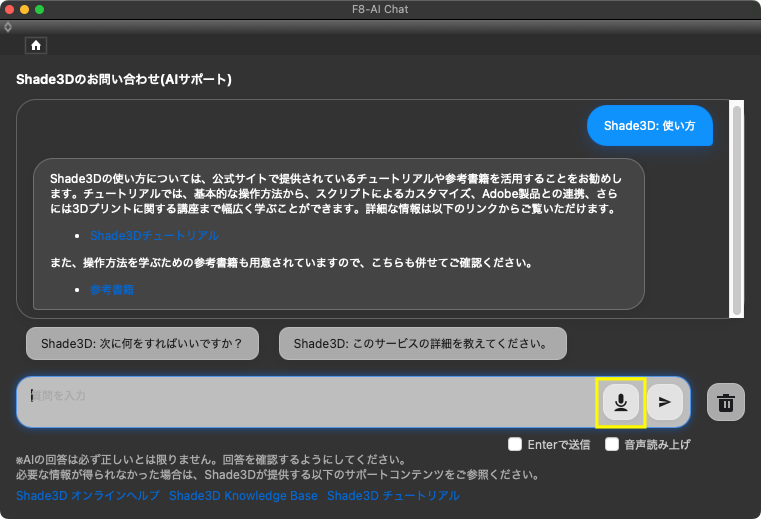Open the Shade3D オンラインヘルプ footer link
The image size is (761, 519).
87,496
